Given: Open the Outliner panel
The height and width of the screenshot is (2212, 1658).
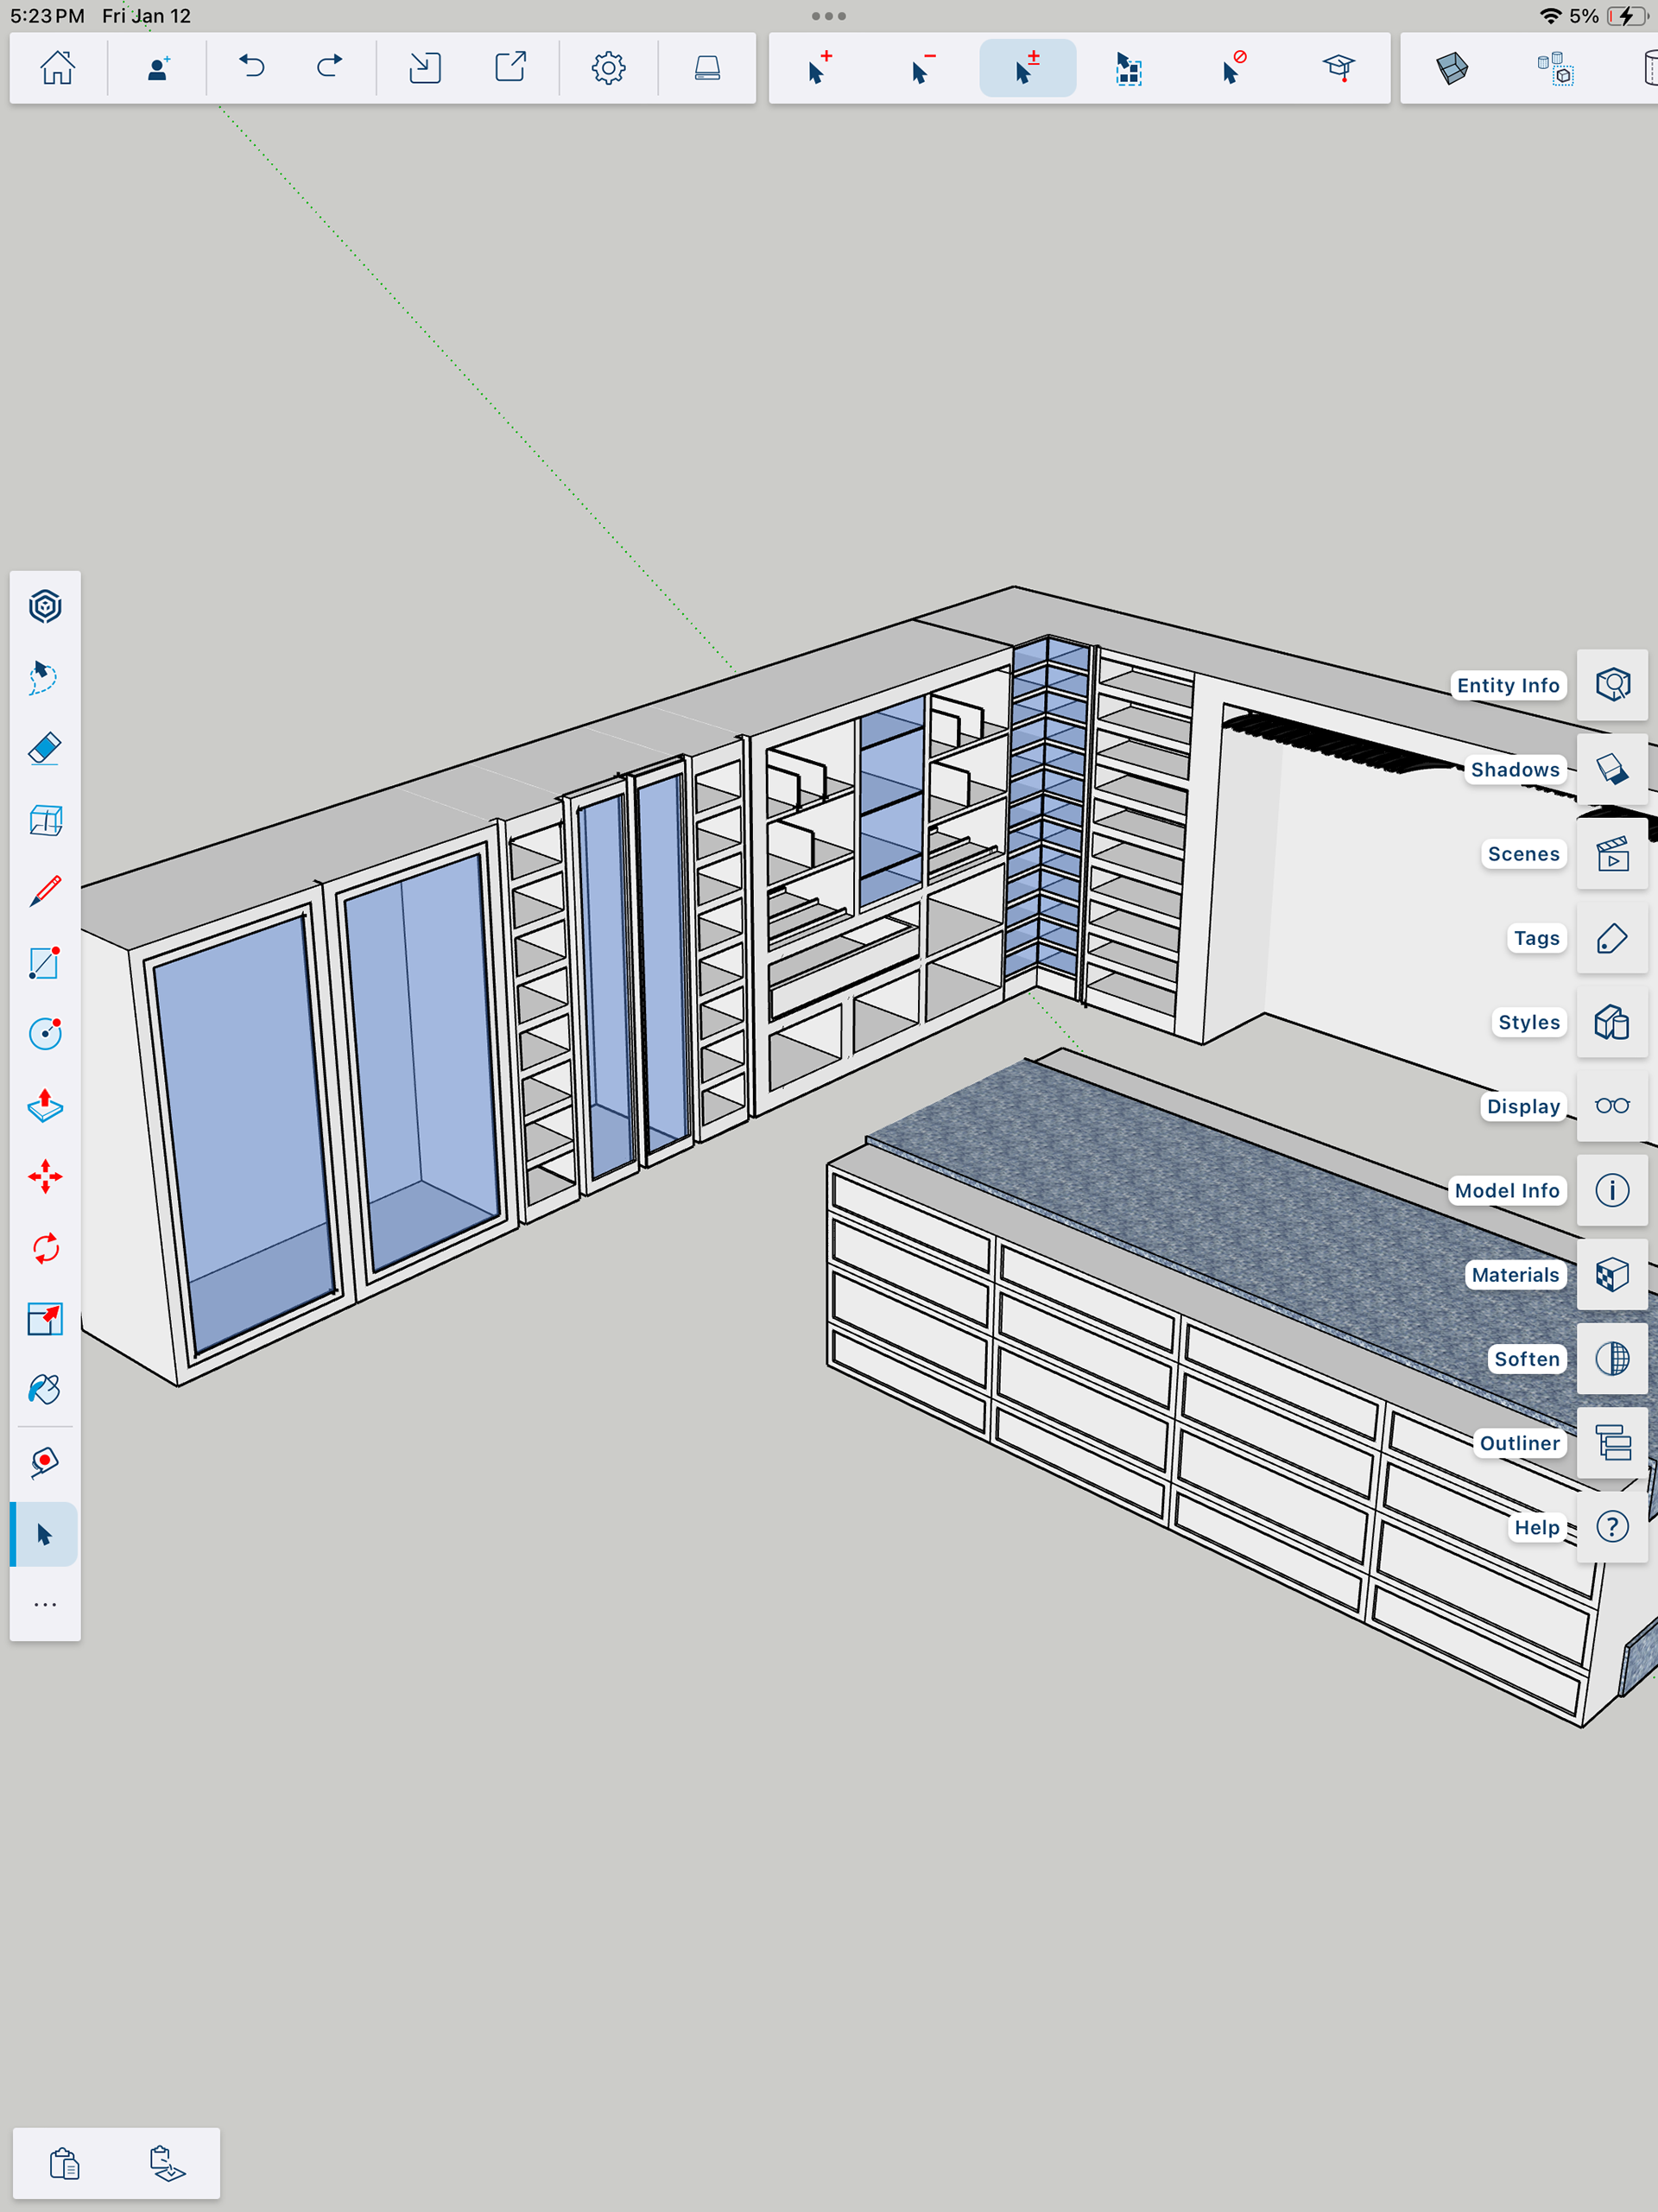Looking at the screenshot, I should coord(1611,1443).
